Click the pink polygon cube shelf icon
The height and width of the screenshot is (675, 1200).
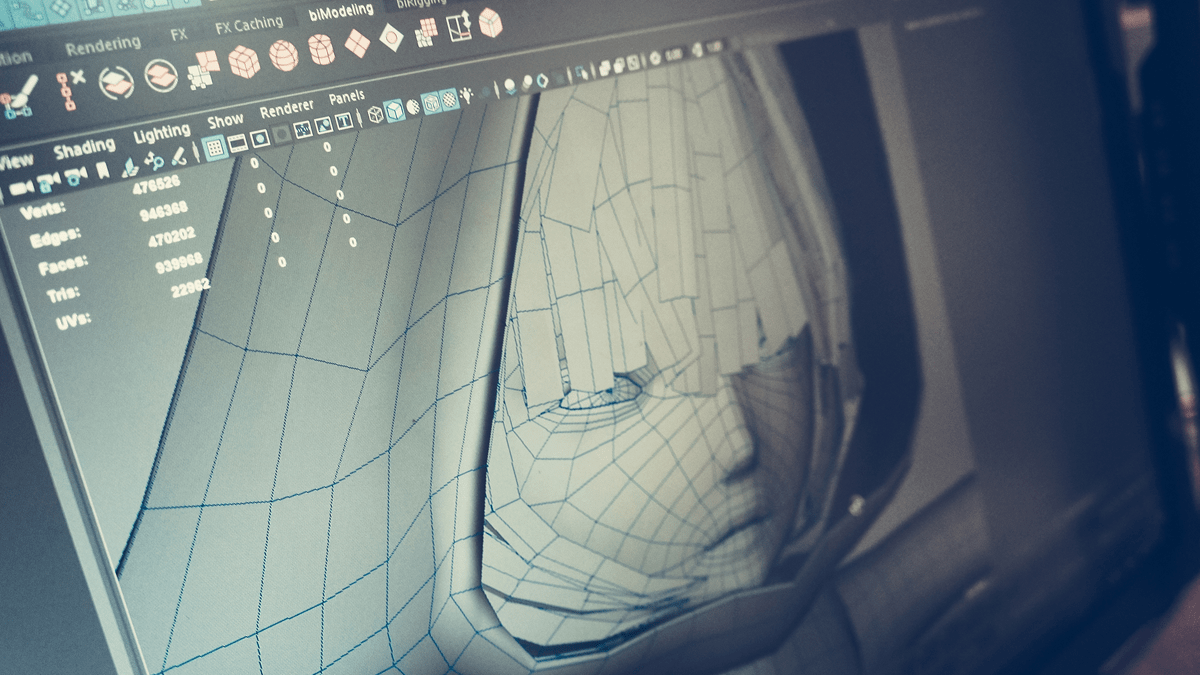click(243, 62)
